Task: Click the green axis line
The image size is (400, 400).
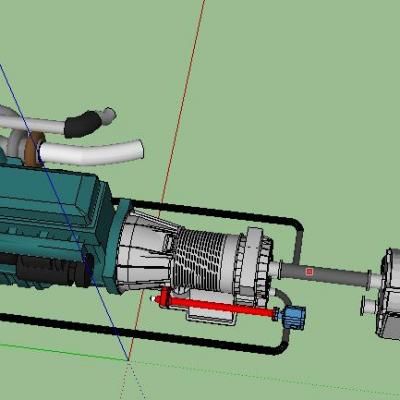Action: [x=63, y=352]
